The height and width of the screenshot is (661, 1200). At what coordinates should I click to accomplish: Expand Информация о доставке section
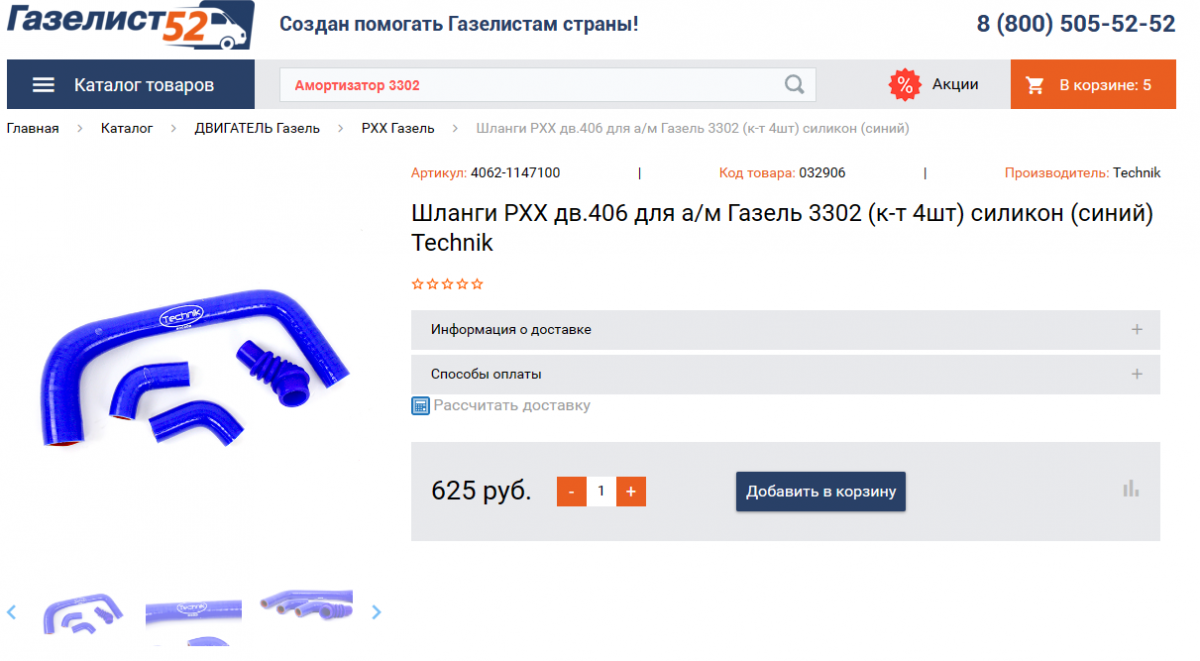click(785, 330)
